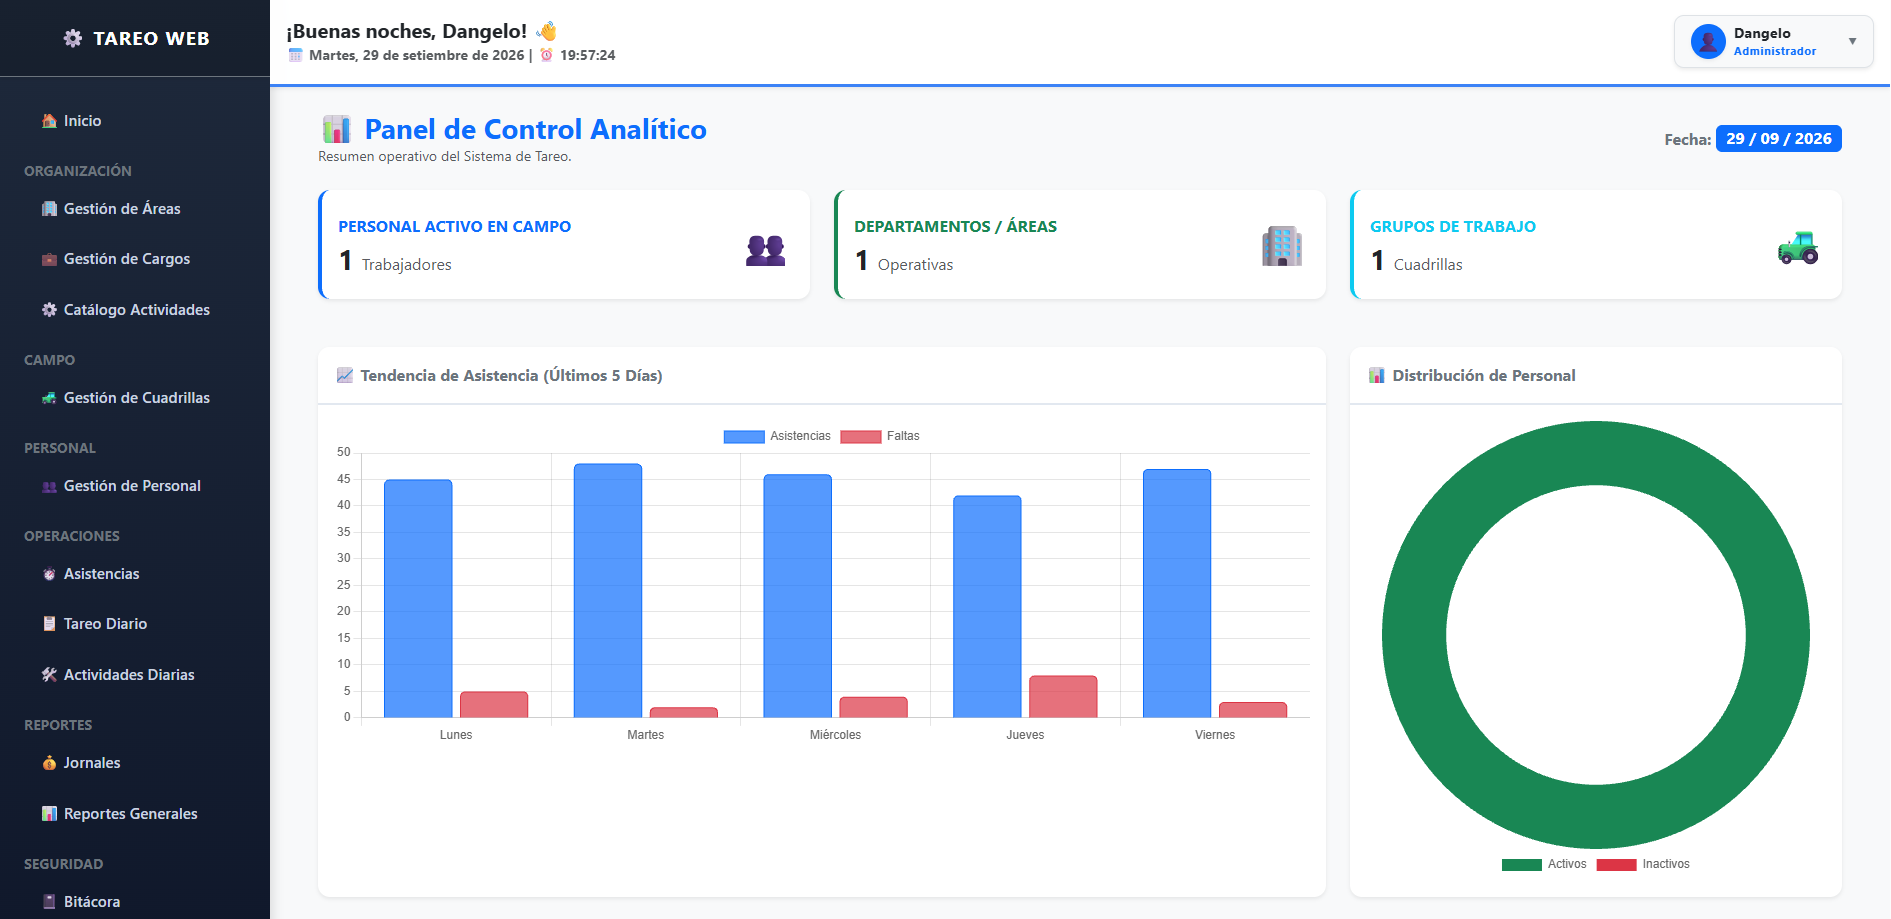Click the chart icon for Reportes Generales

click(49, 814)
